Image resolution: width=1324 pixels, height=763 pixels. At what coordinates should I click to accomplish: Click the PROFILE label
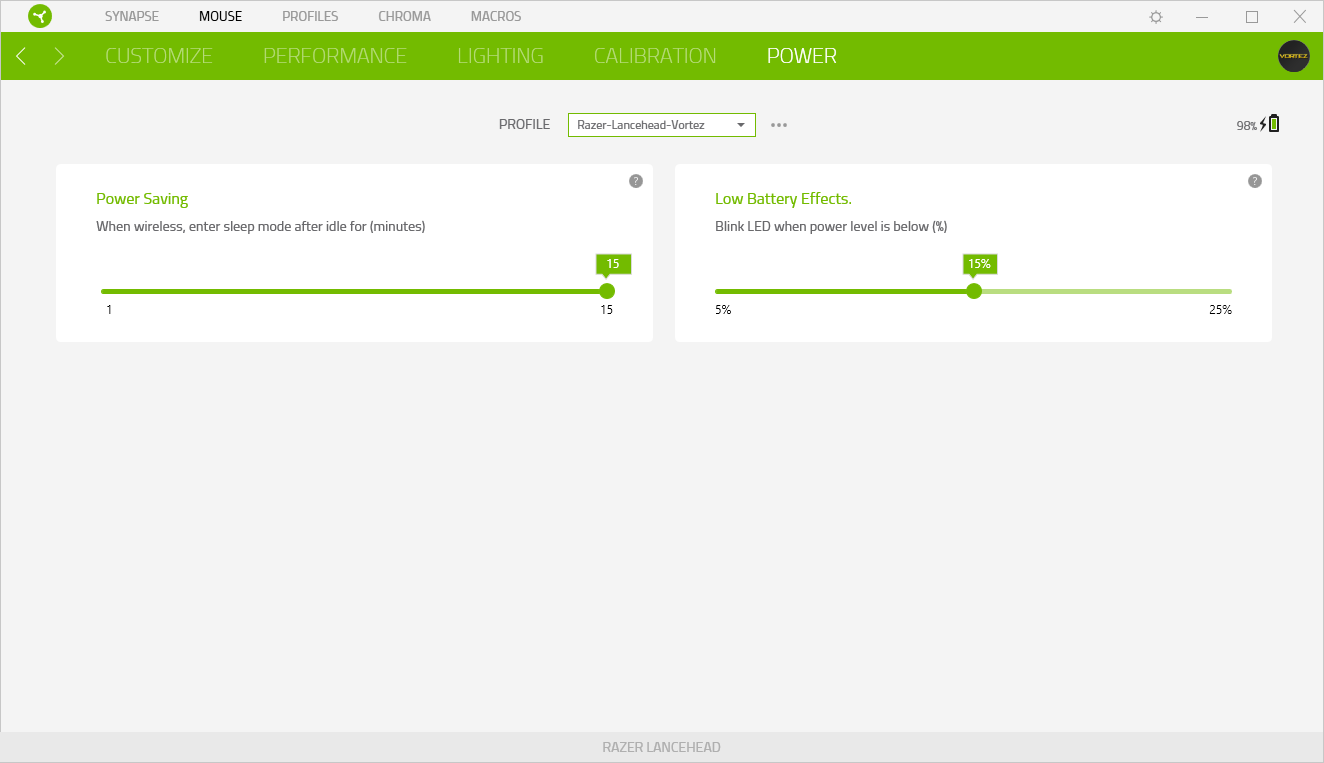point(524,125)
